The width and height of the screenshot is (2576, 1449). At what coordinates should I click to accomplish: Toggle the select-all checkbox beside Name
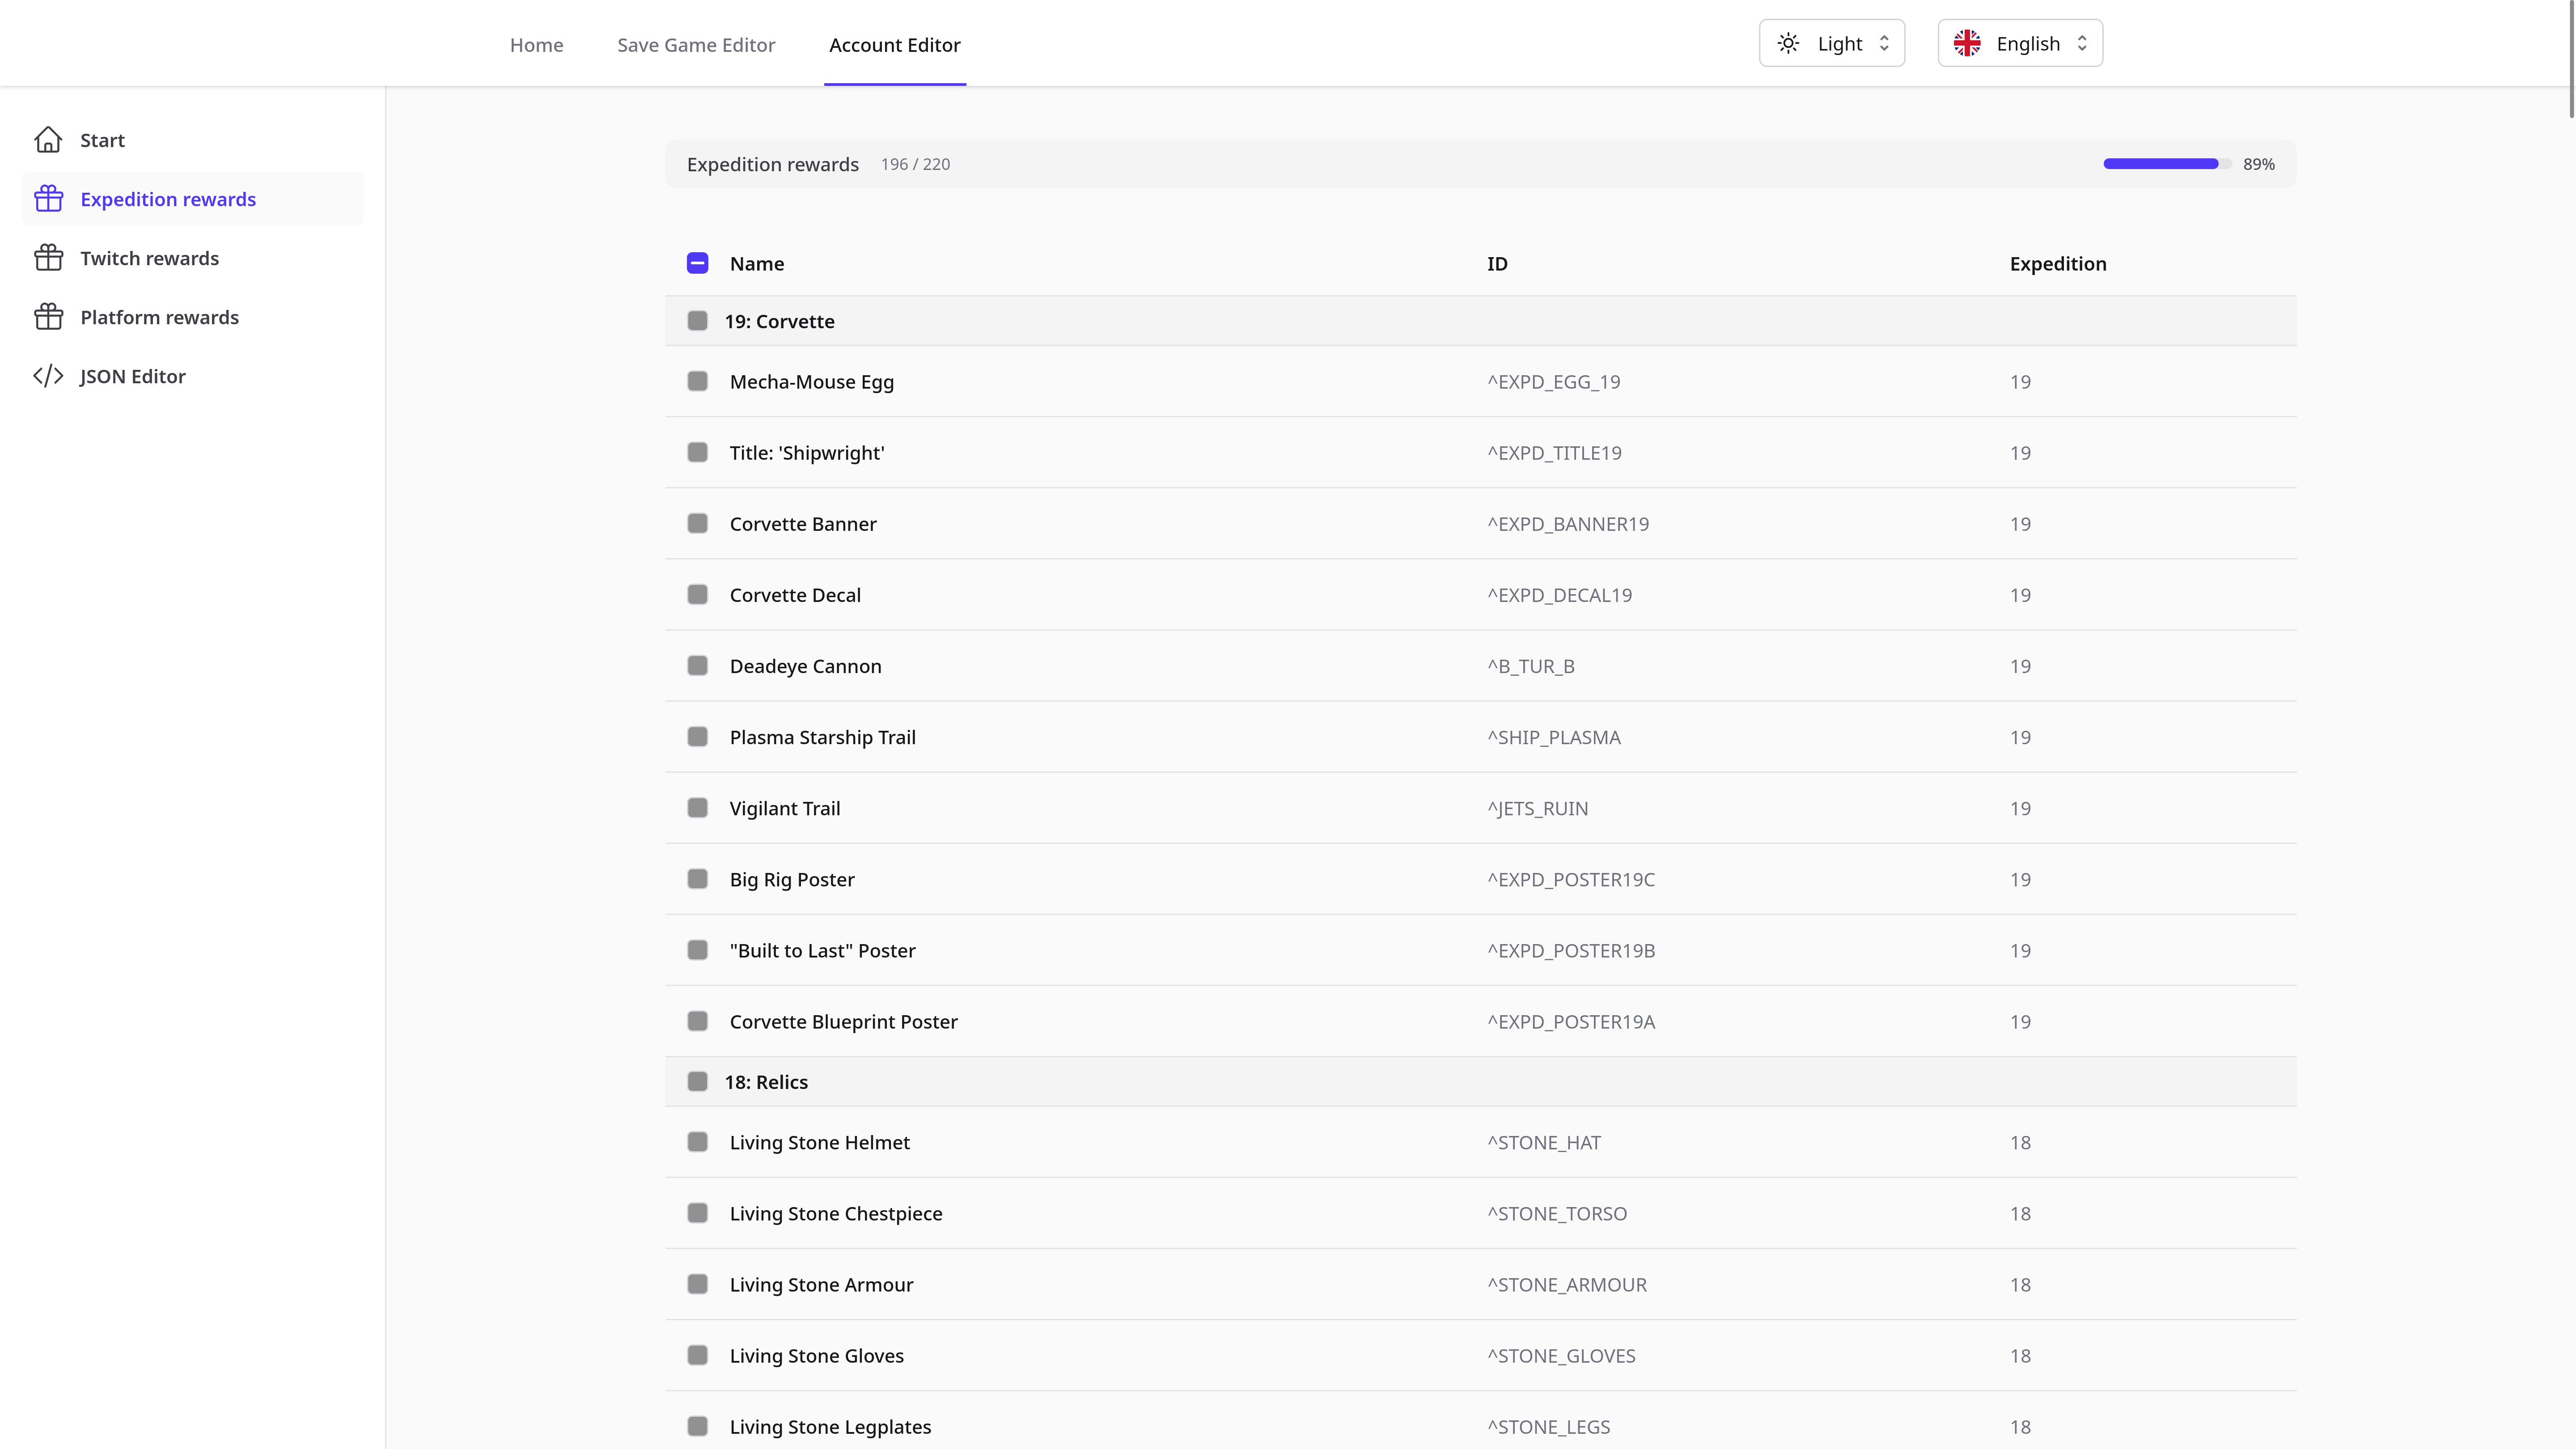(x=697, y=263)
